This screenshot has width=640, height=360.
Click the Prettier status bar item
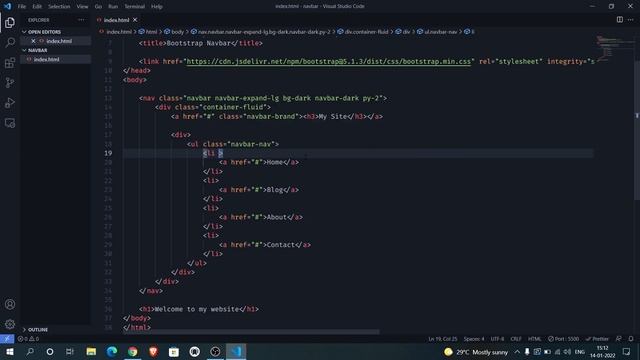597,339
